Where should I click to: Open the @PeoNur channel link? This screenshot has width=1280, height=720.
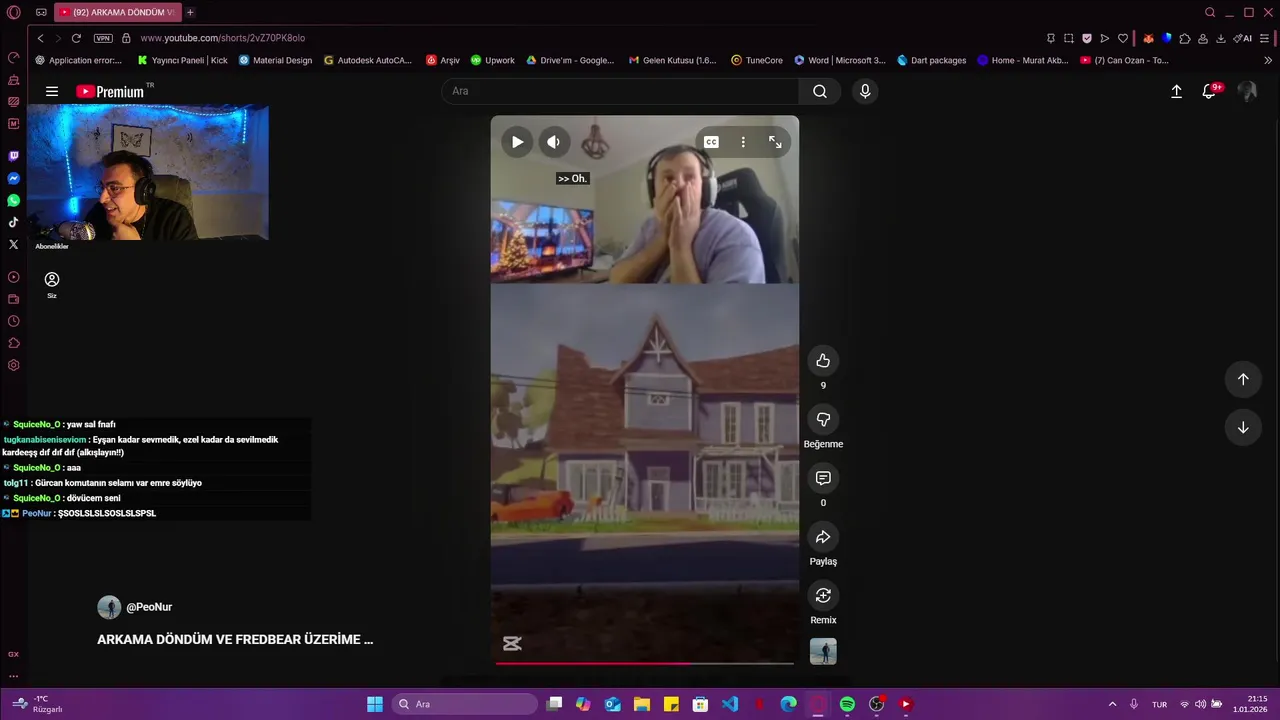pyautogui.click(x=149, y=607)
